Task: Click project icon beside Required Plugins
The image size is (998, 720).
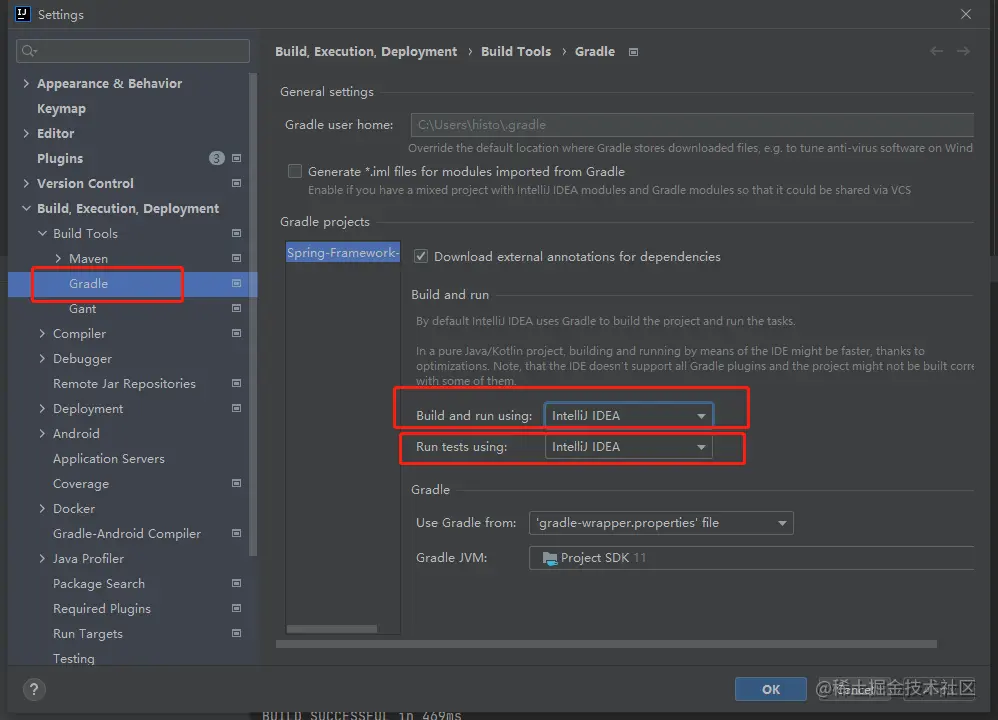Action: [236, 608]
